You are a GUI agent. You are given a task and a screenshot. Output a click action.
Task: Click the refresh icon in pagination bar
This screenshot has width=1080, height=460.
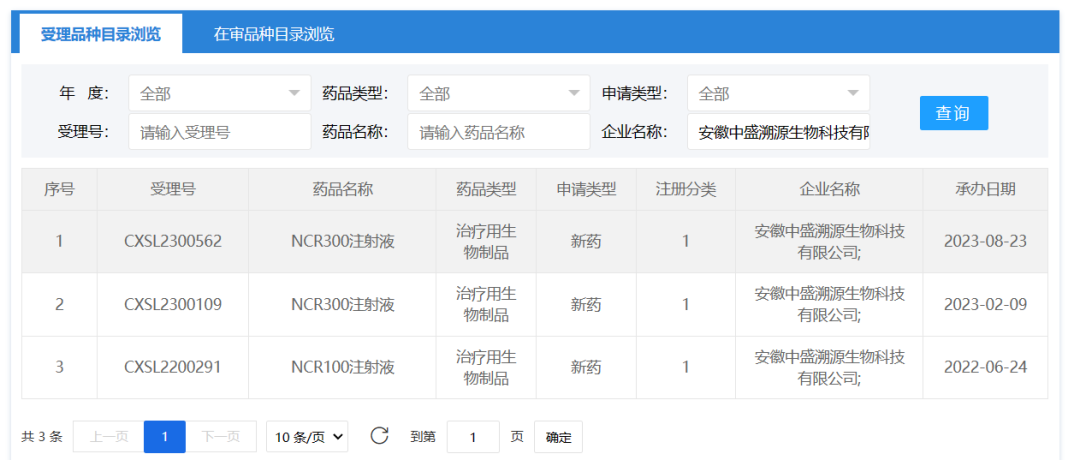(379, 436)
